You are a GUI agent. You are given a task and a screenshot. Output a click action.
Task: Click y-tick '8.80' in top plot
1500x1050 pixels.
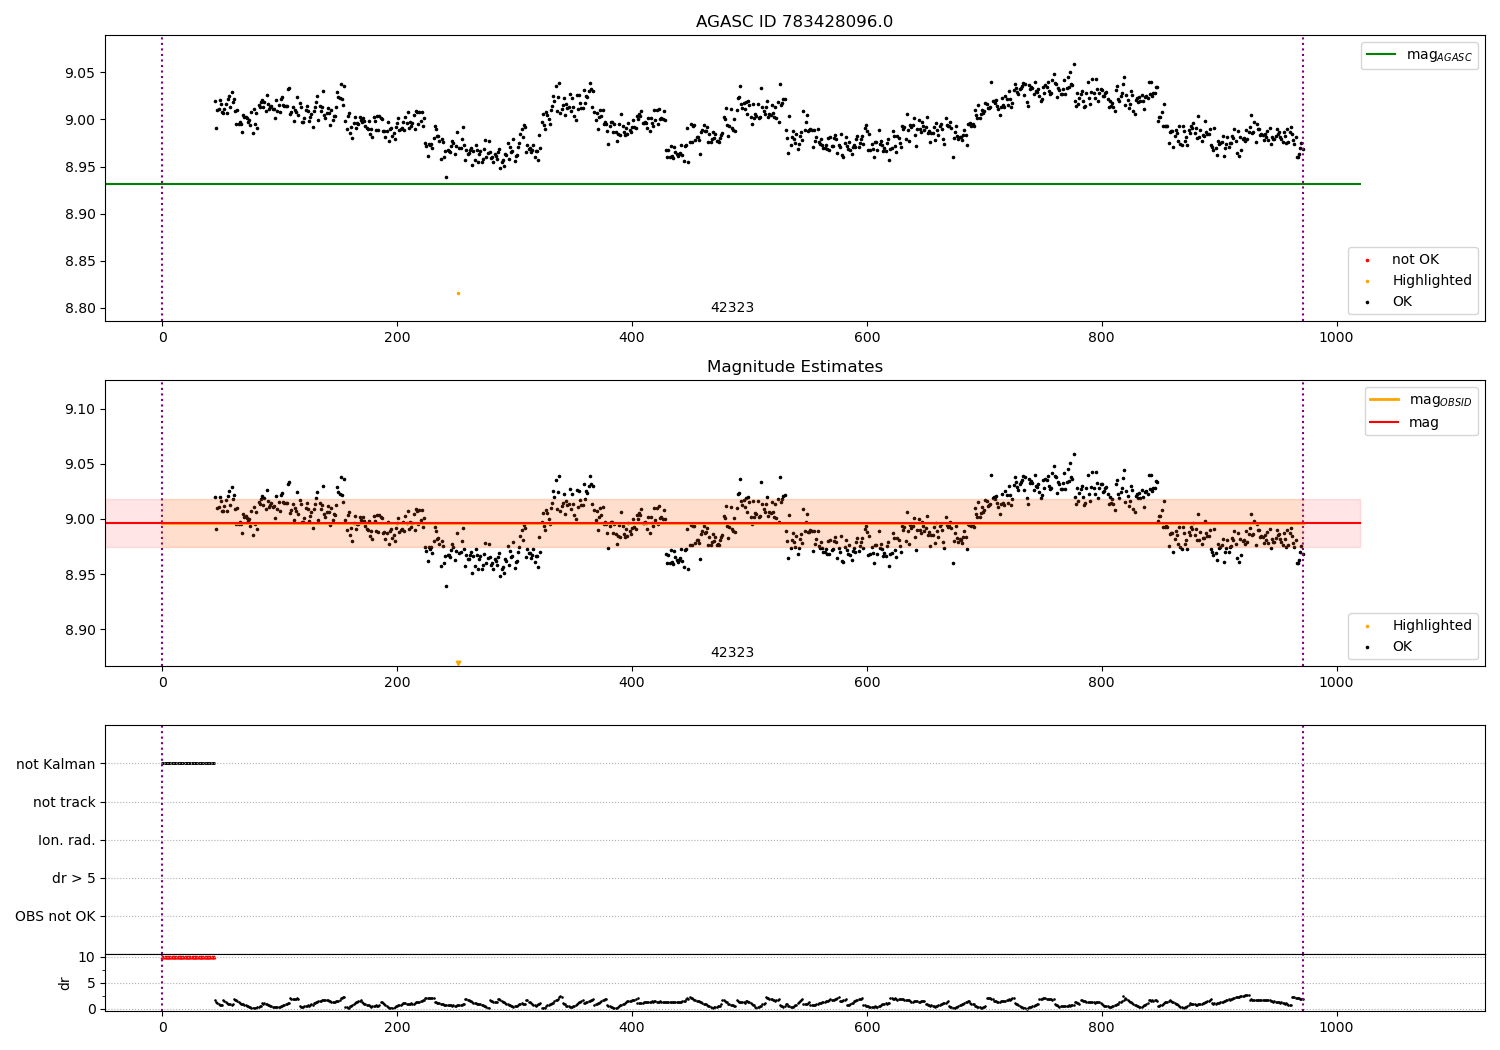point(80,309)
